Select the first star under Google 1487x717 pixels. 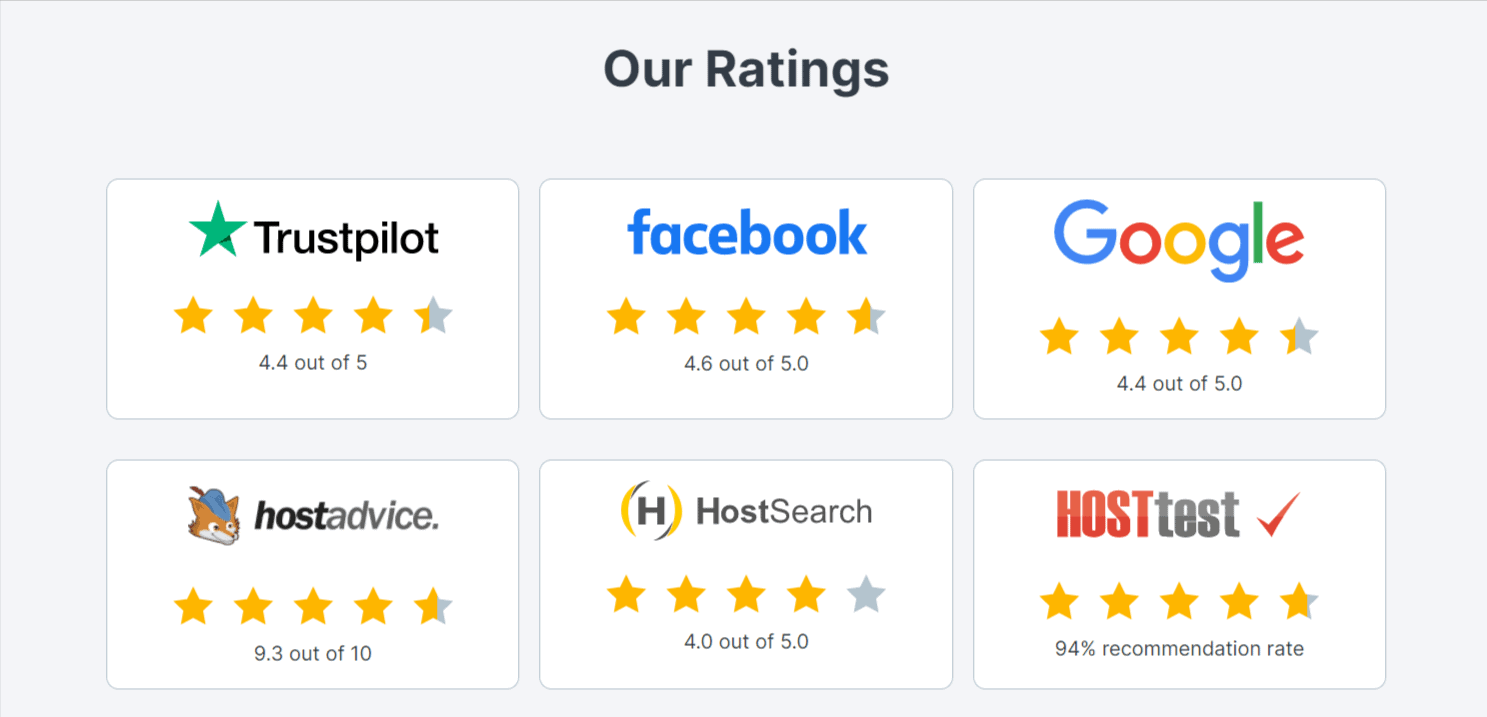coord(1059,337)
